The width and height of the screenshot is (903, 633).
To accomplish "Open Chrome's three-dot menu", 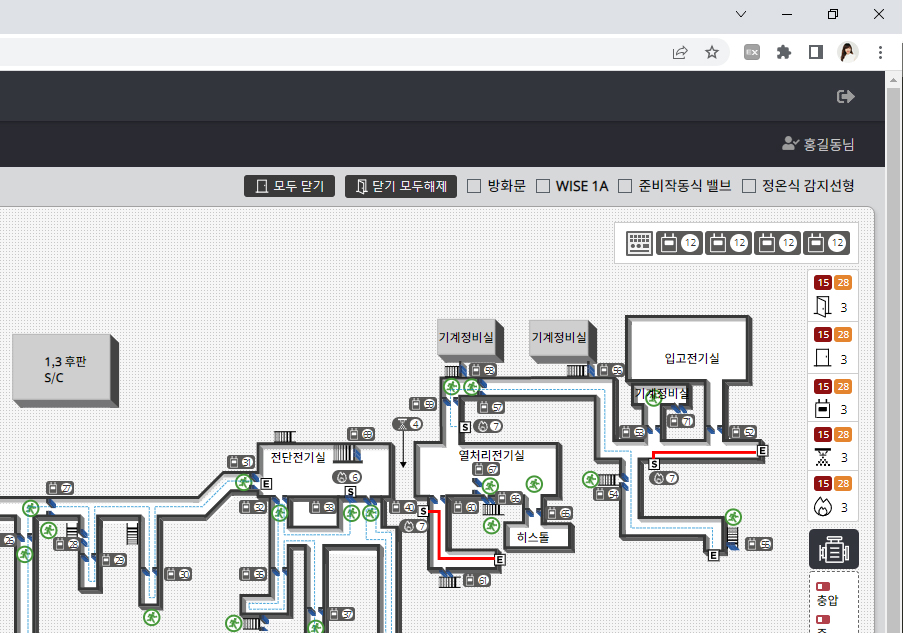I will click(880, 52).
